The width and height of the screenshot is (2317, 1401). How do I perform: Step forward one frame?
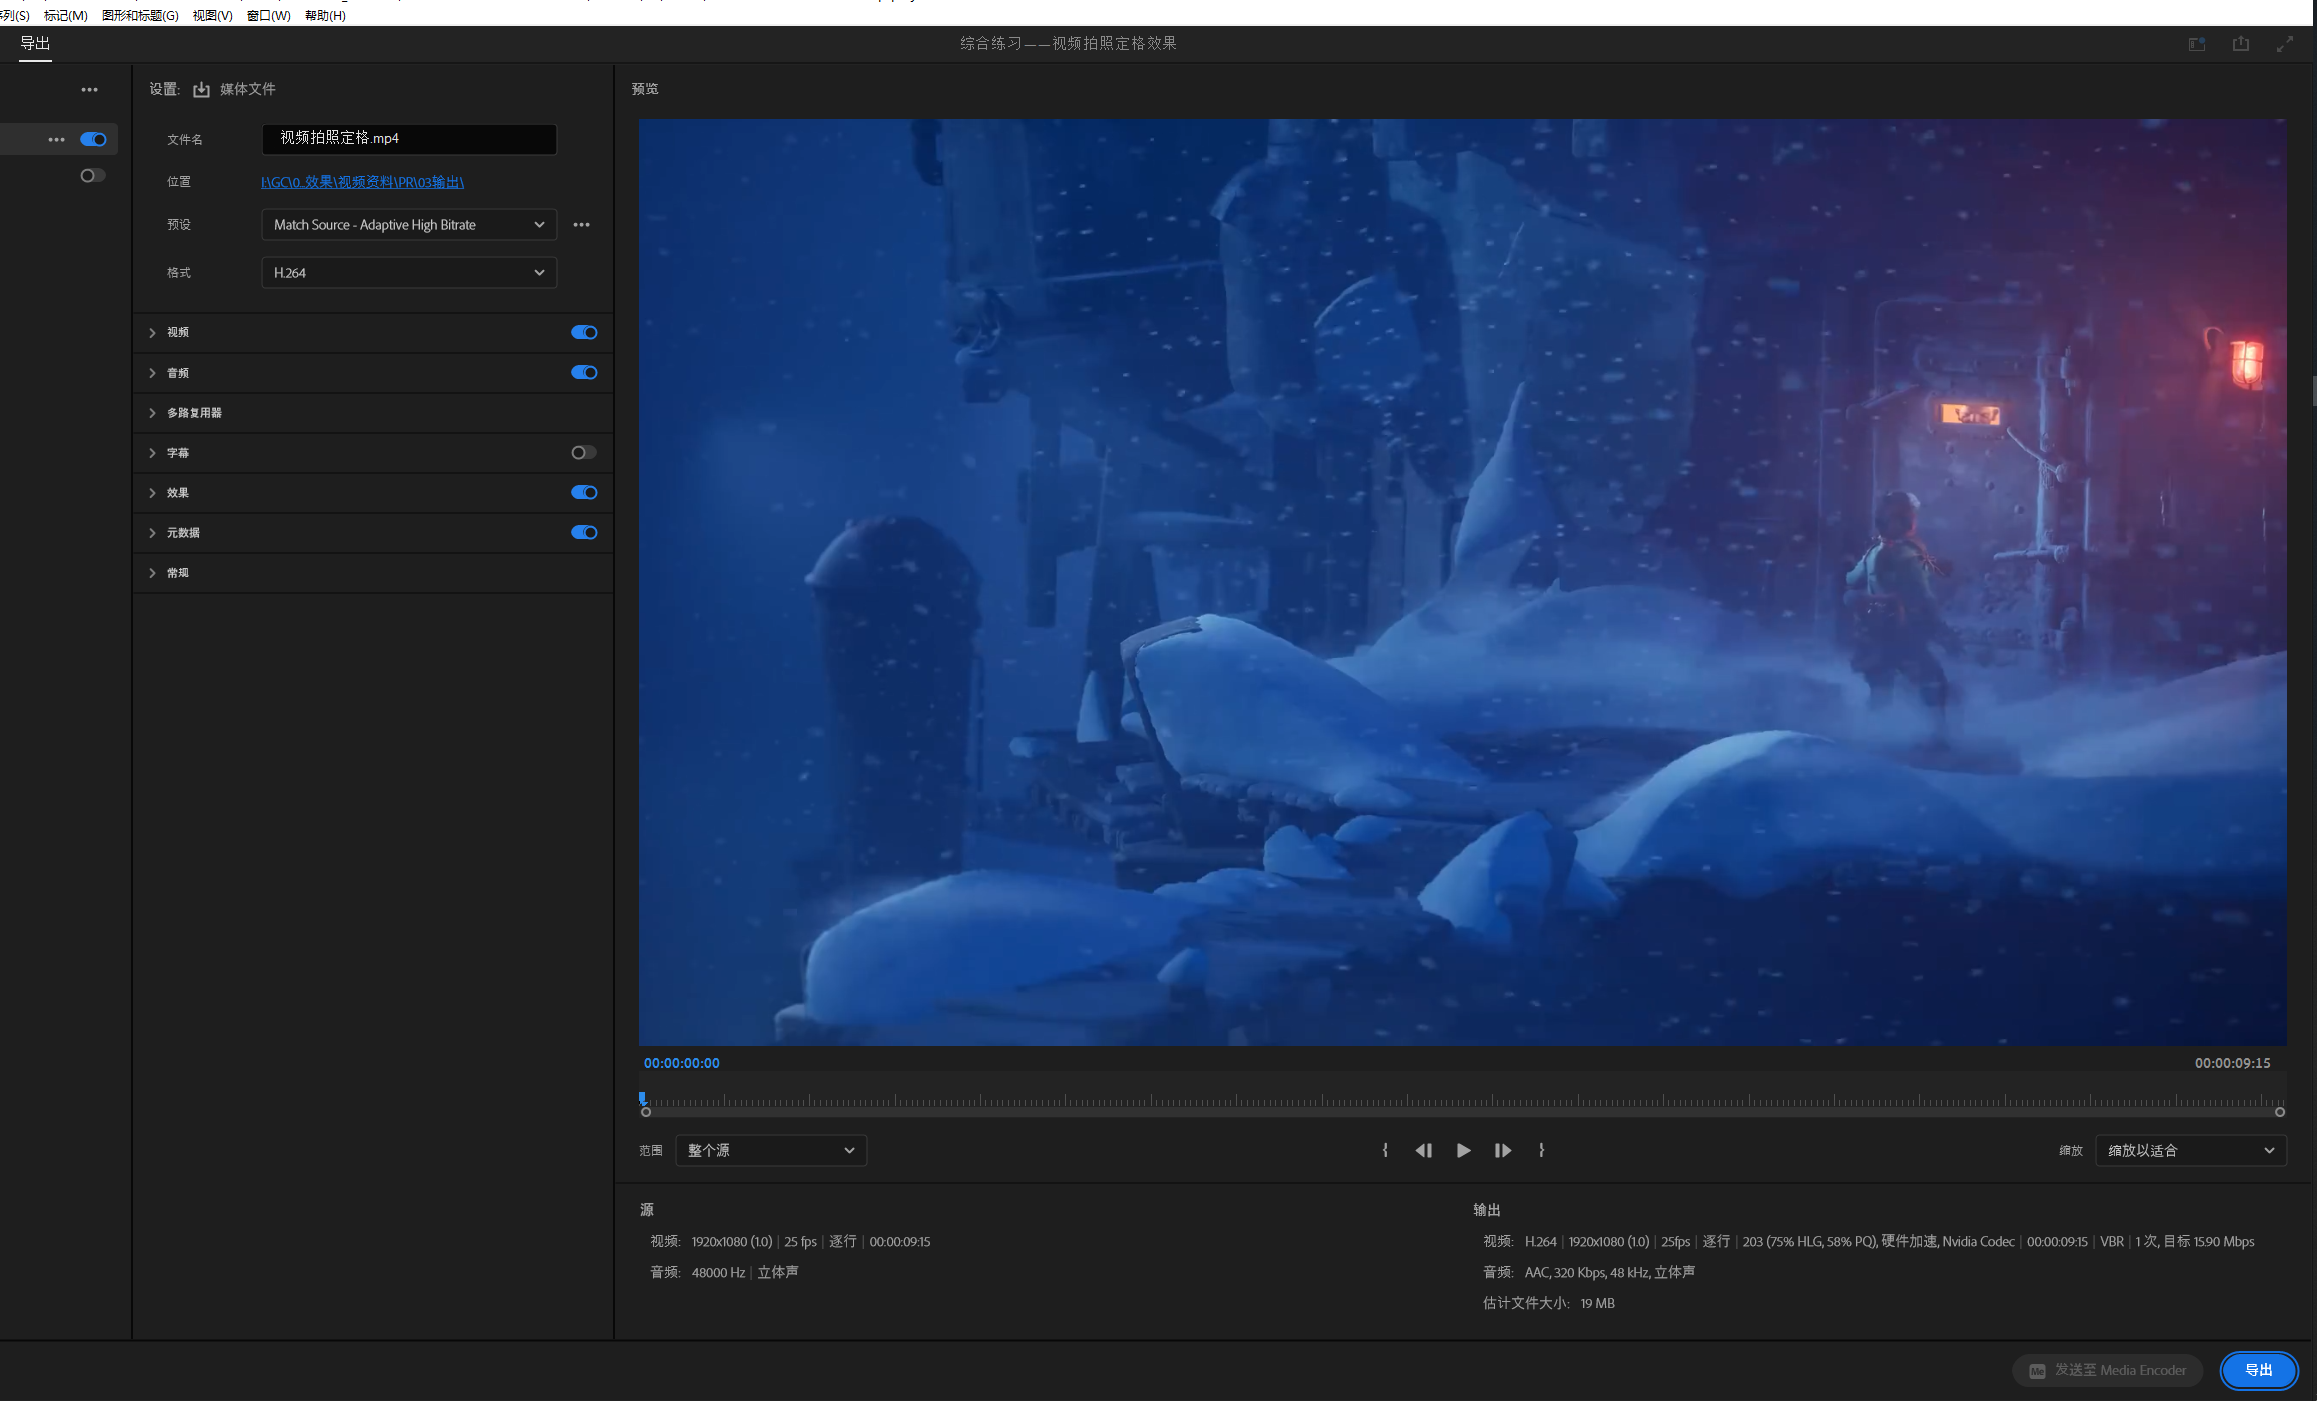pyautogui.click(x=1502, y=1150)
